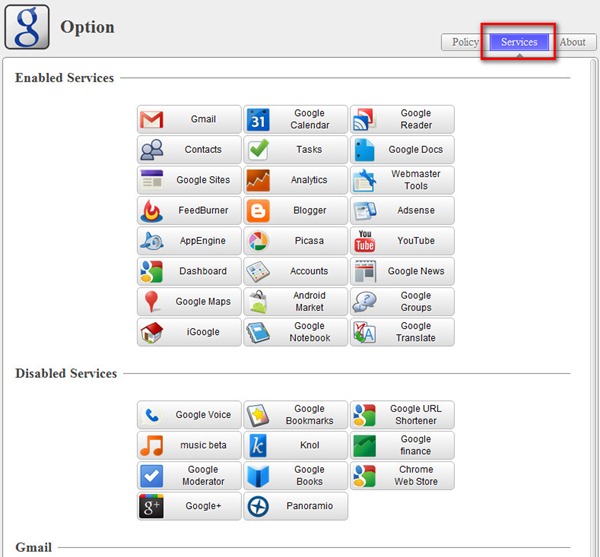Select the Google Sites page icon

[152, 180]
